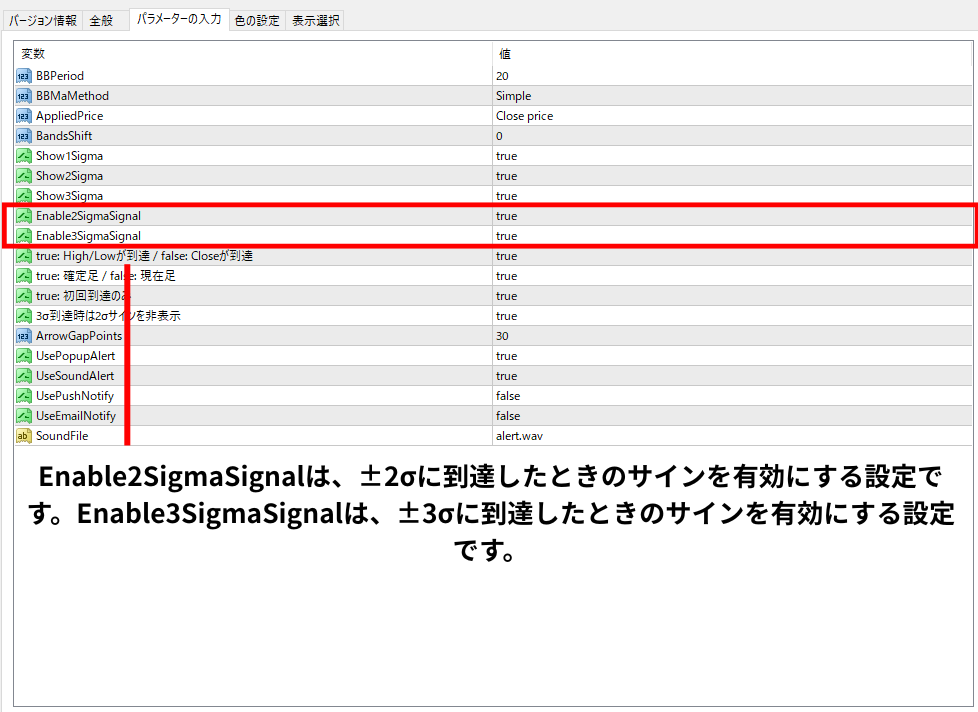Open the UseSoundAlert value dropdown

506,376
